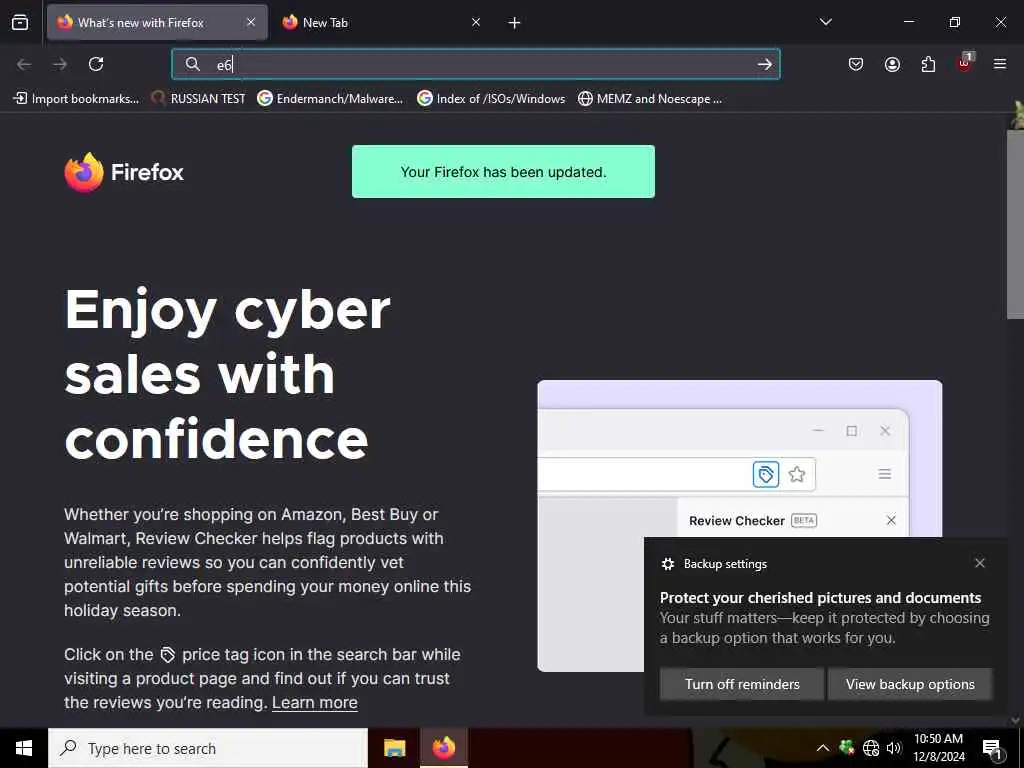Close the What's new with Firefox tab

coord(251,23)
